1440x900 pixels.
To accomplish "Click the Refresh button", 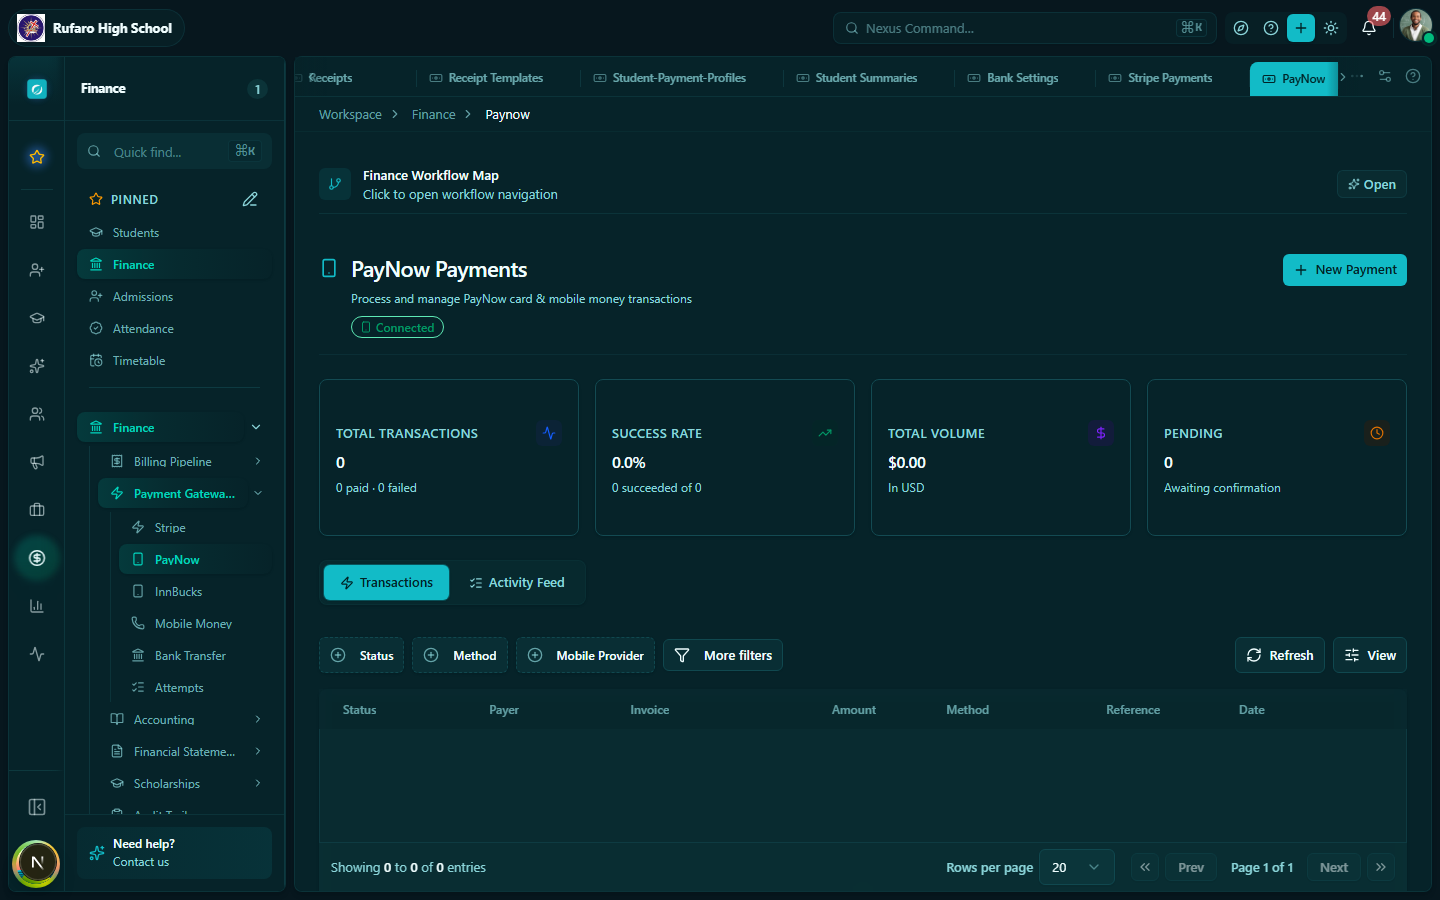I will [x=1280, y=655].
